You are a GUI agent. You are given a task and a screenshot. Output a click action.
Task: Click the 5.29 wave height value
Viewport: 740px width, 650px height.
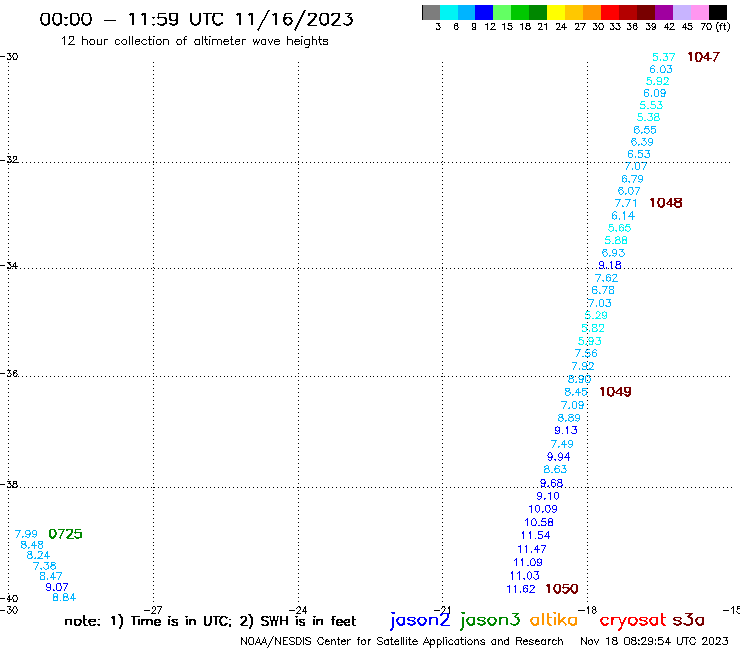(x=596, y=315)
